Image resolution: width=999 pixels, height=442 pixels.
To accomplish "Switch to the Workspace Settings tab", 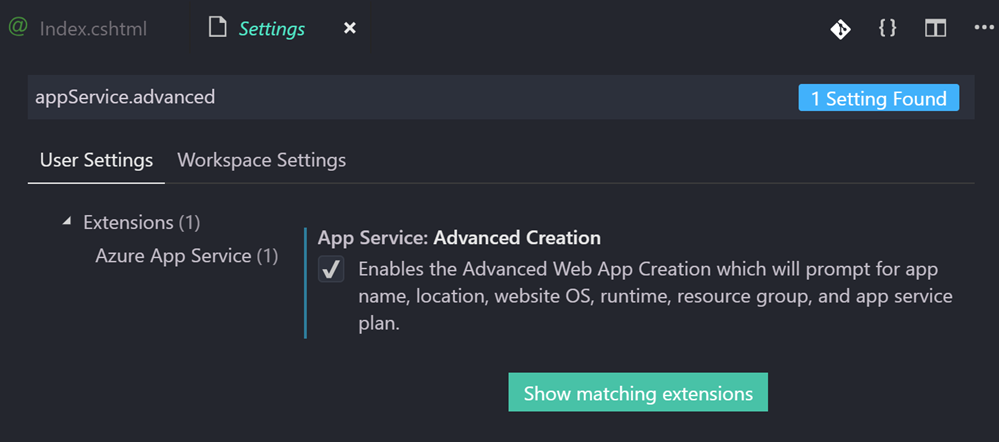I will tap(261, 160).
